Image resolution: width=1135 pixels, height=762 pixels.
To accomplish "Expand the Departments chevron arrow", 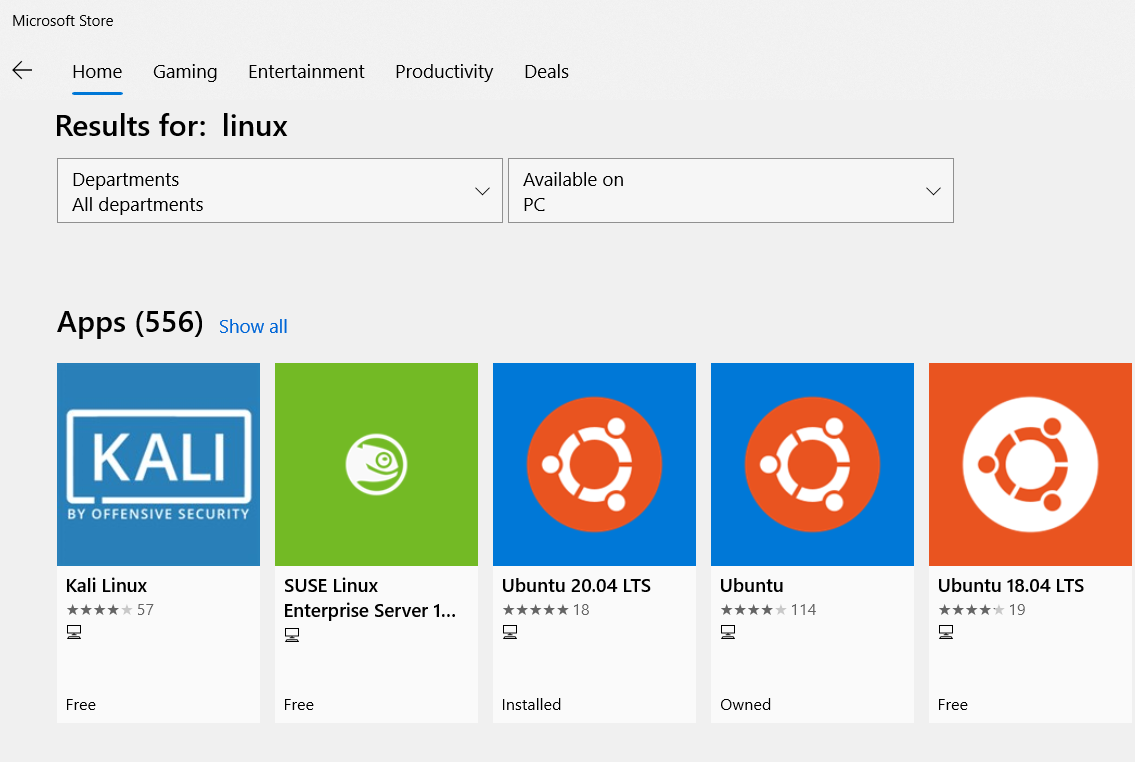I will click(x=483, y=191).
